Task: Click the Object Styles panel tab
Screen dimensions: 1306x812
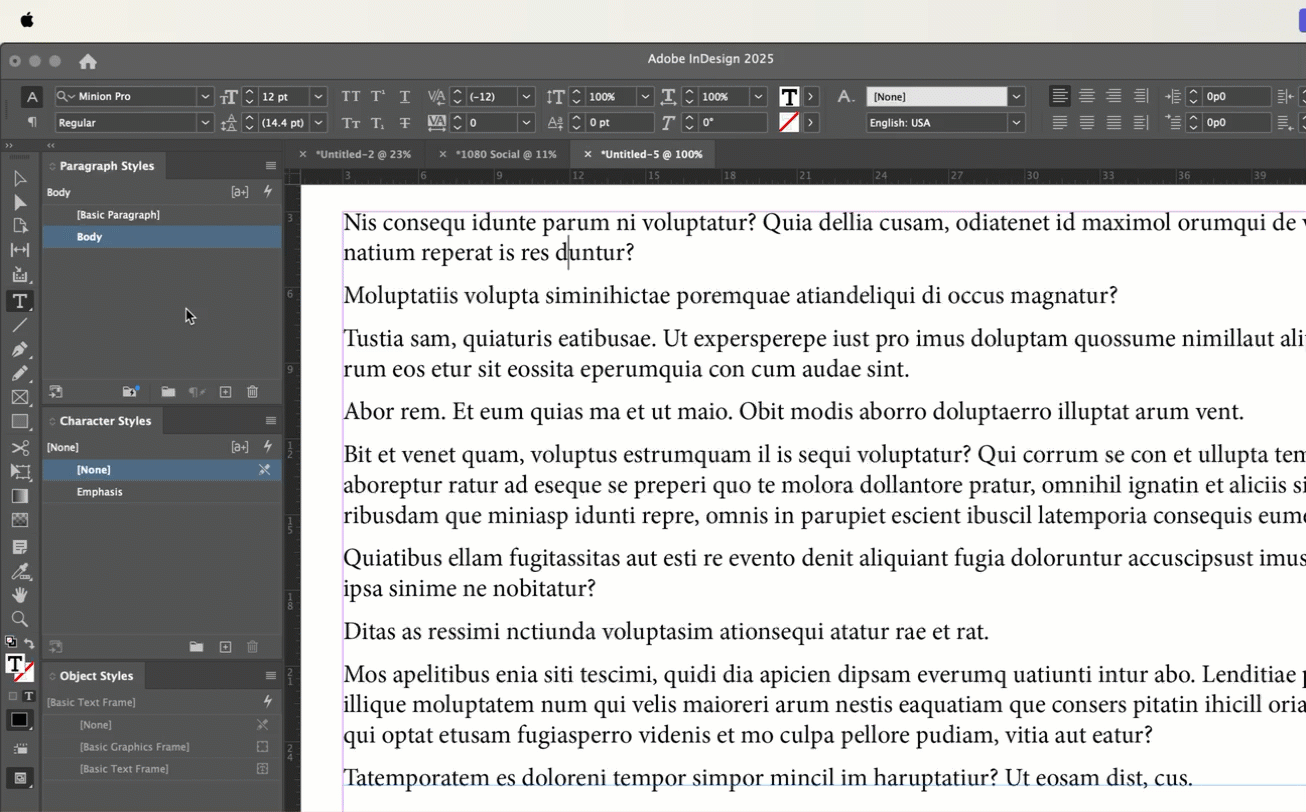Action: click(96, 676)
